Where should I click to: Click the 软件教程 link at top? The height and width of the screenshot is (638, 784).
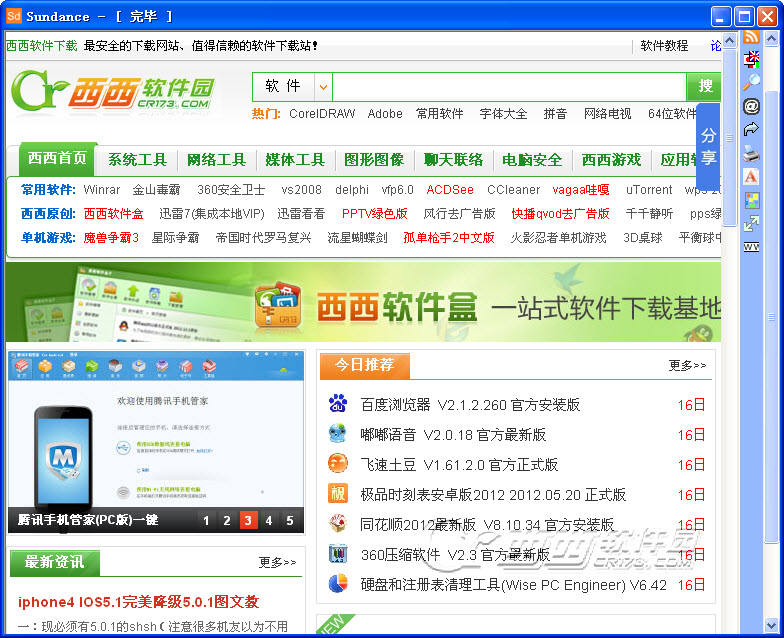[x=664, y=46]
